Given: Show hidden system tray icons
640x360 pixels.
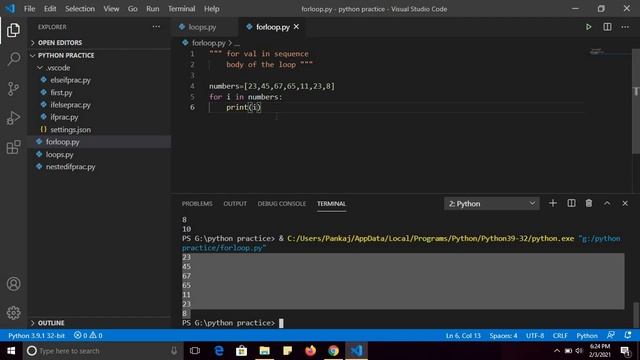Looking at the screenshot, I should pos(557,351).
